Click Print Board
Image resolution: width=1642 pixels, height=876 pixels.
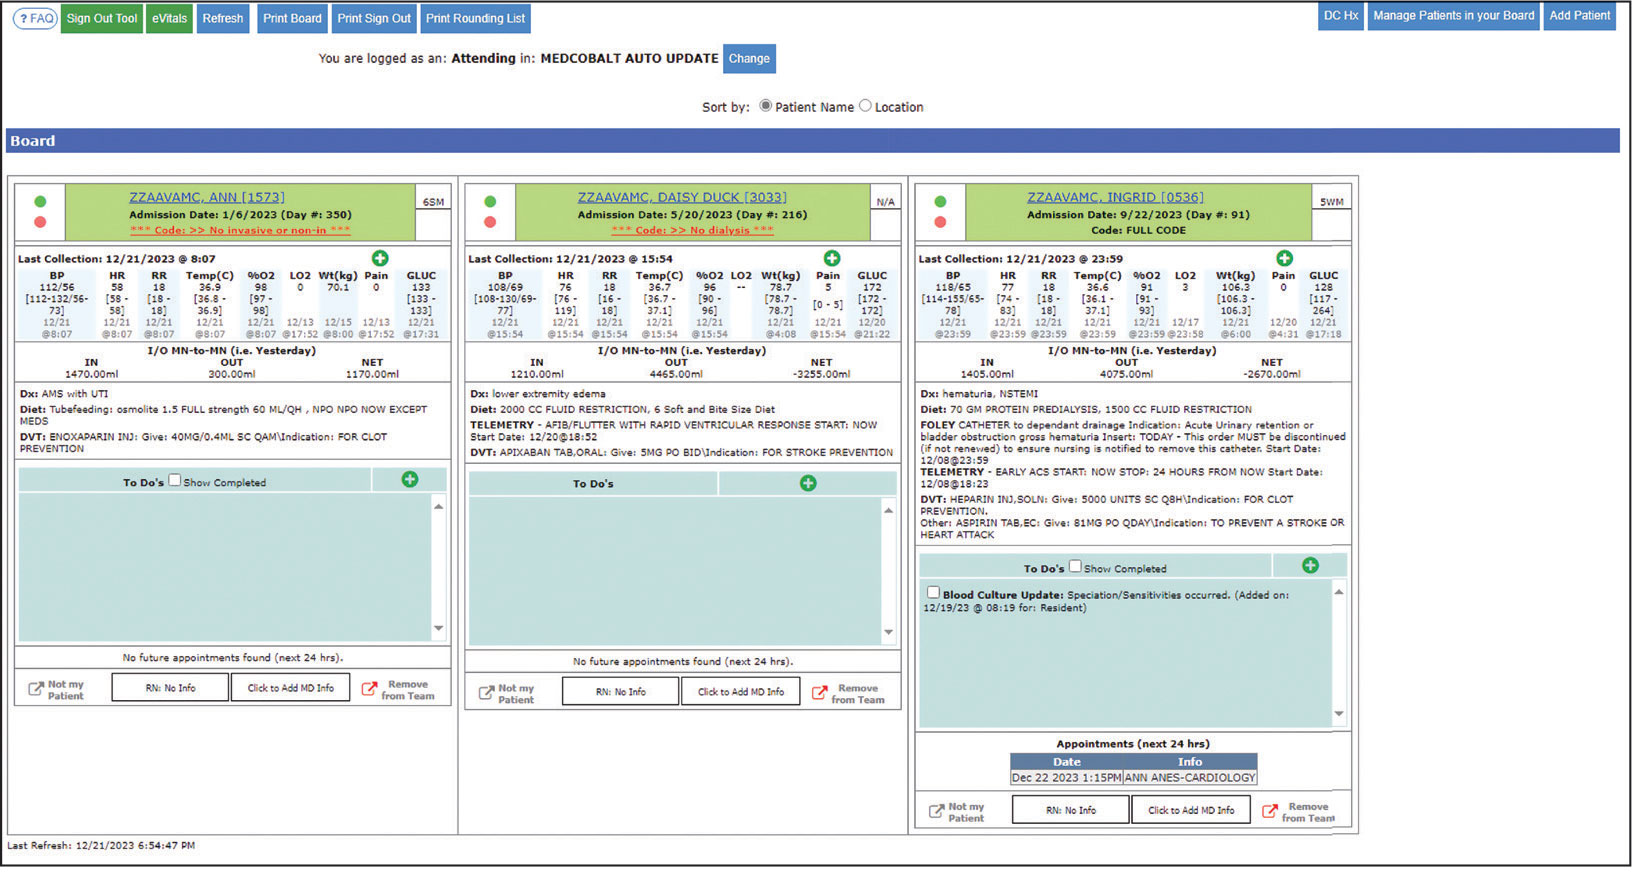292,18
